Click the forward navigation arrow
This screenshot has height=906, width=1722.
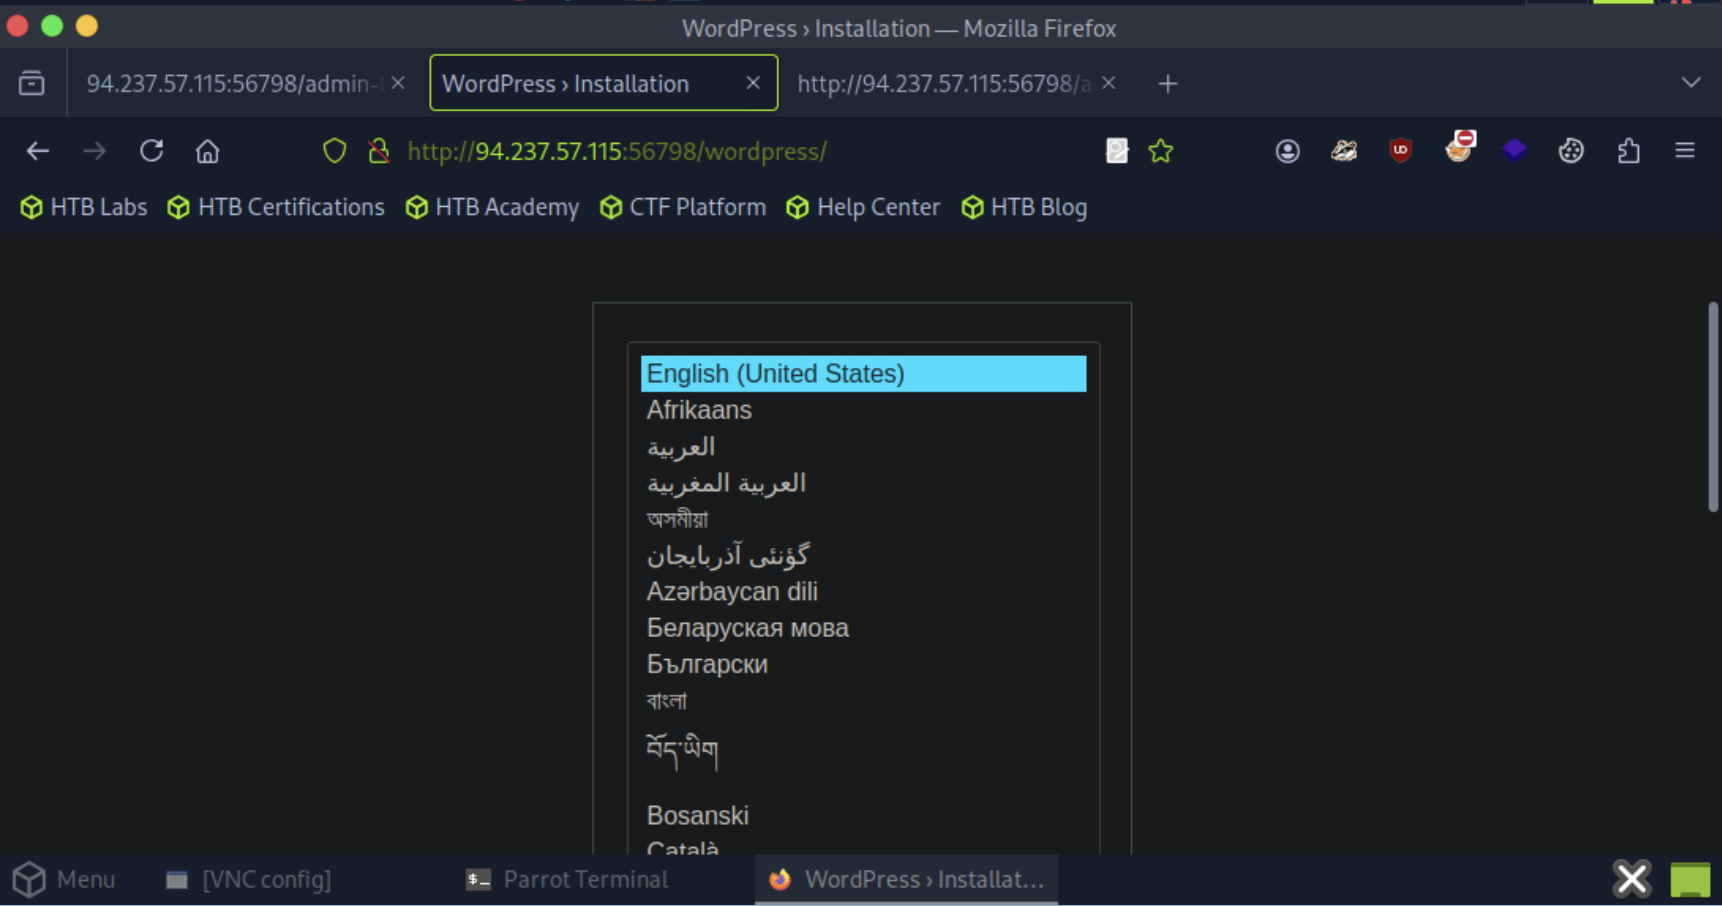(x=95, y=151)
